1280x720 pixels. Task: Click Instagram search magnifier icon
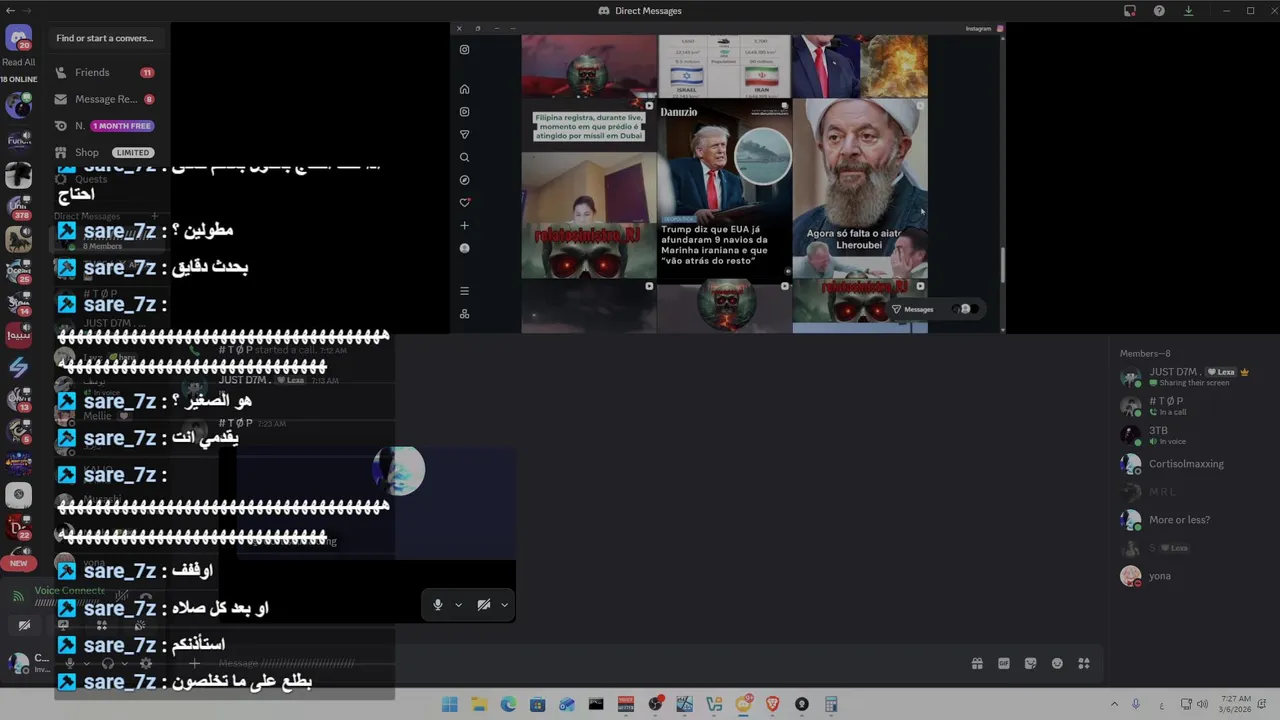(x=464, y=157)
